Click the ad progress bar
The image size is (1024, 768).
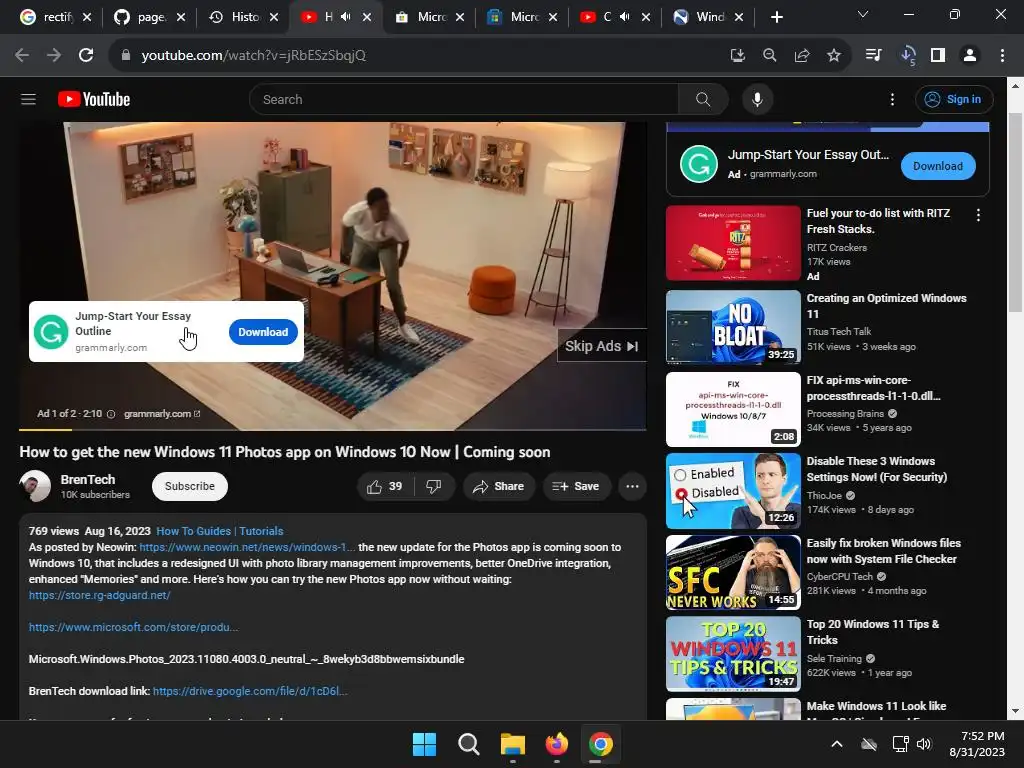click(332, 430)
